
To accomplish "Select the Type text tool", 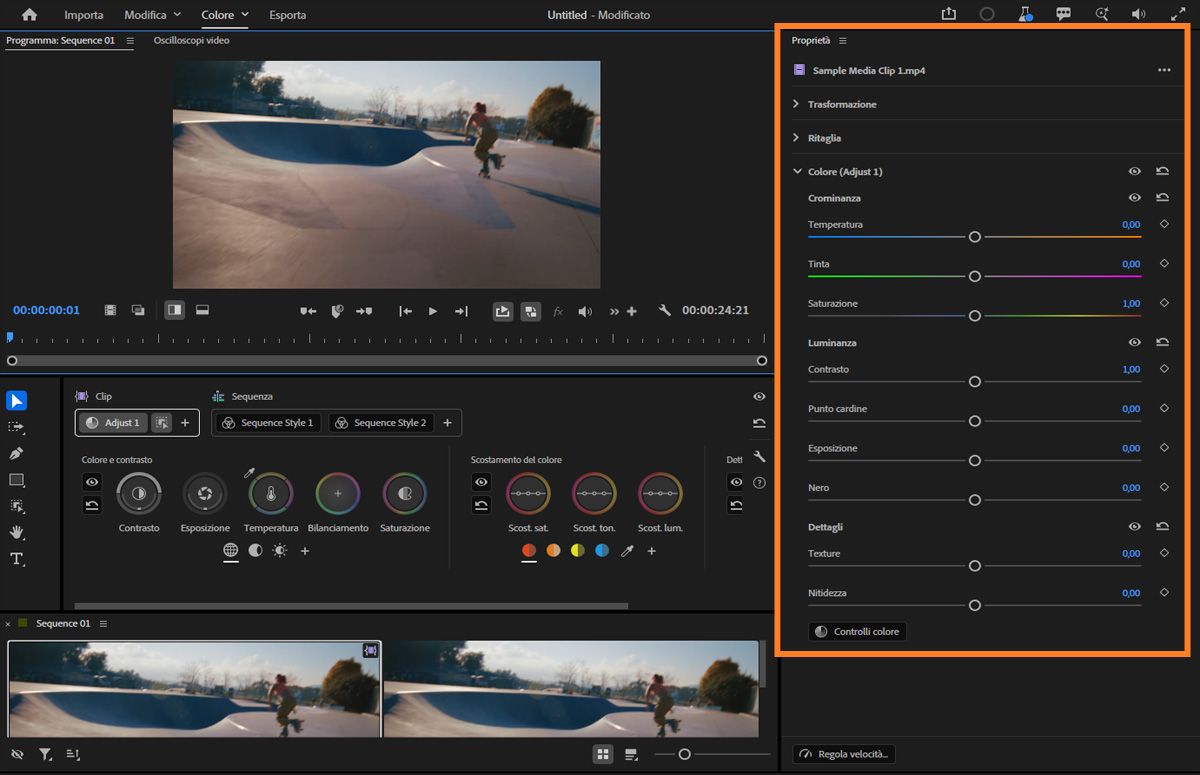I will (16, 559).
